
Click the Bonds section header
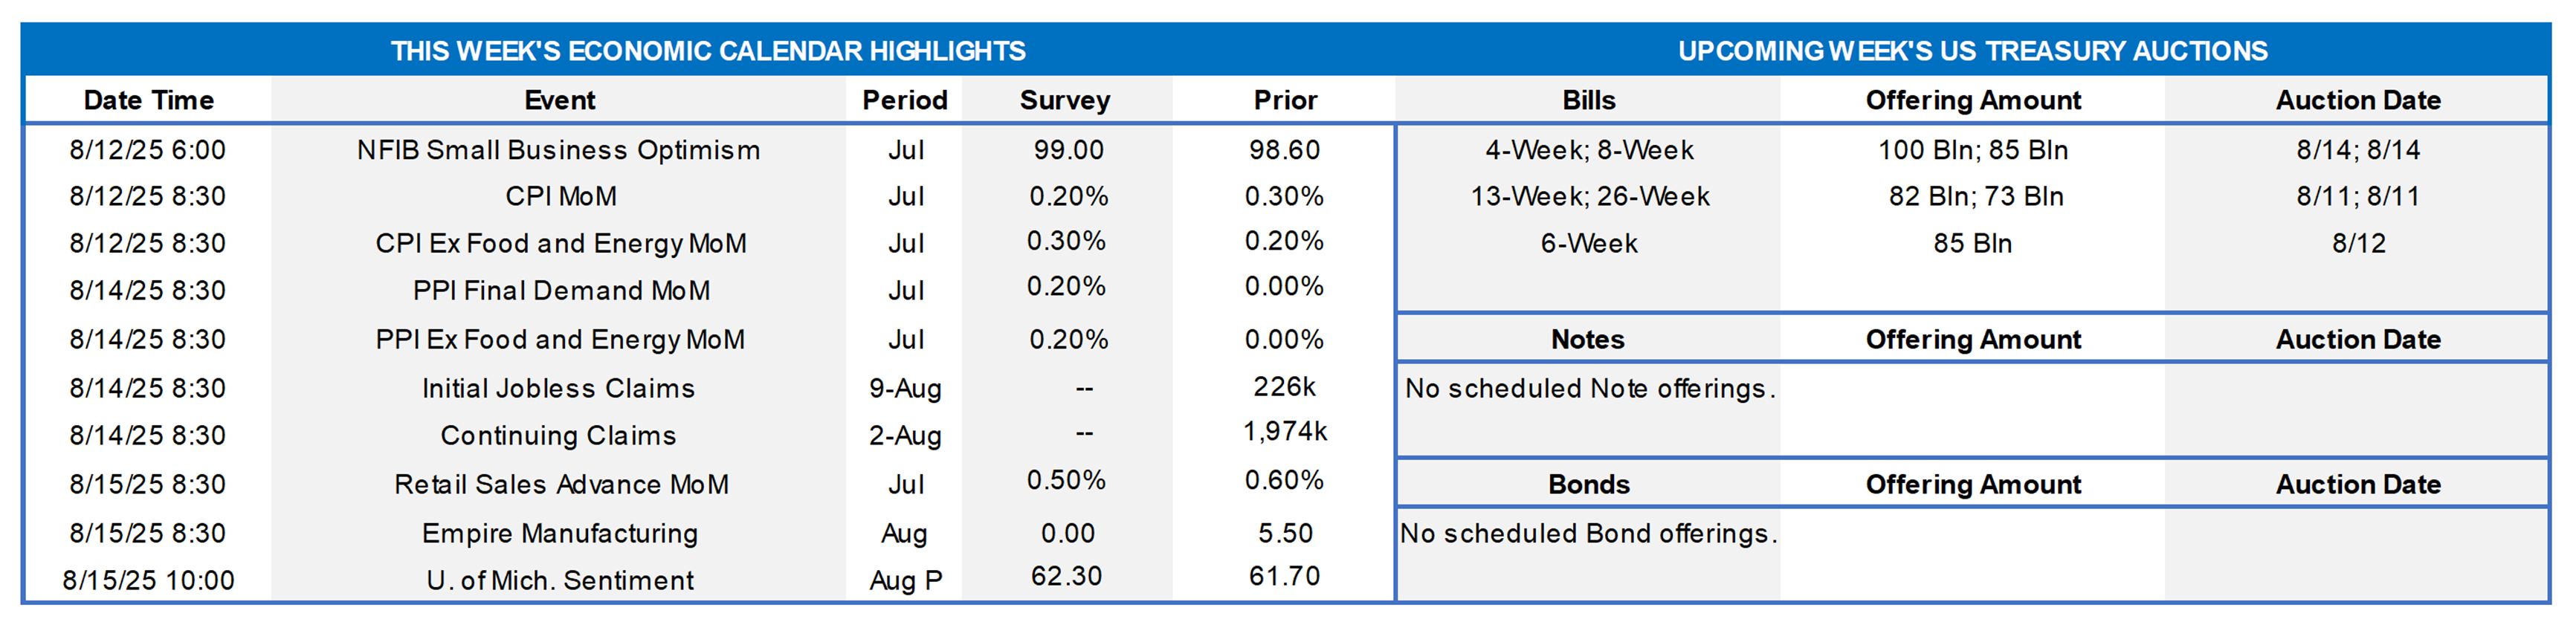tap(1588, 484)
